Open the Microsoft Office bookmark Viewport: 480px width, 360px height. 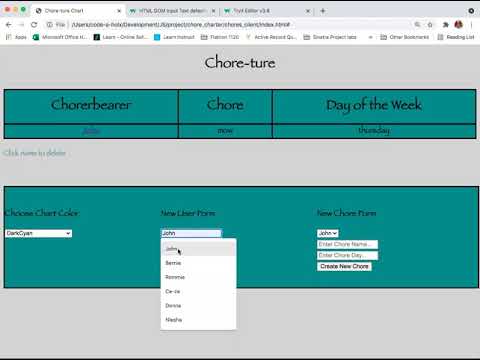click(60, 37)
